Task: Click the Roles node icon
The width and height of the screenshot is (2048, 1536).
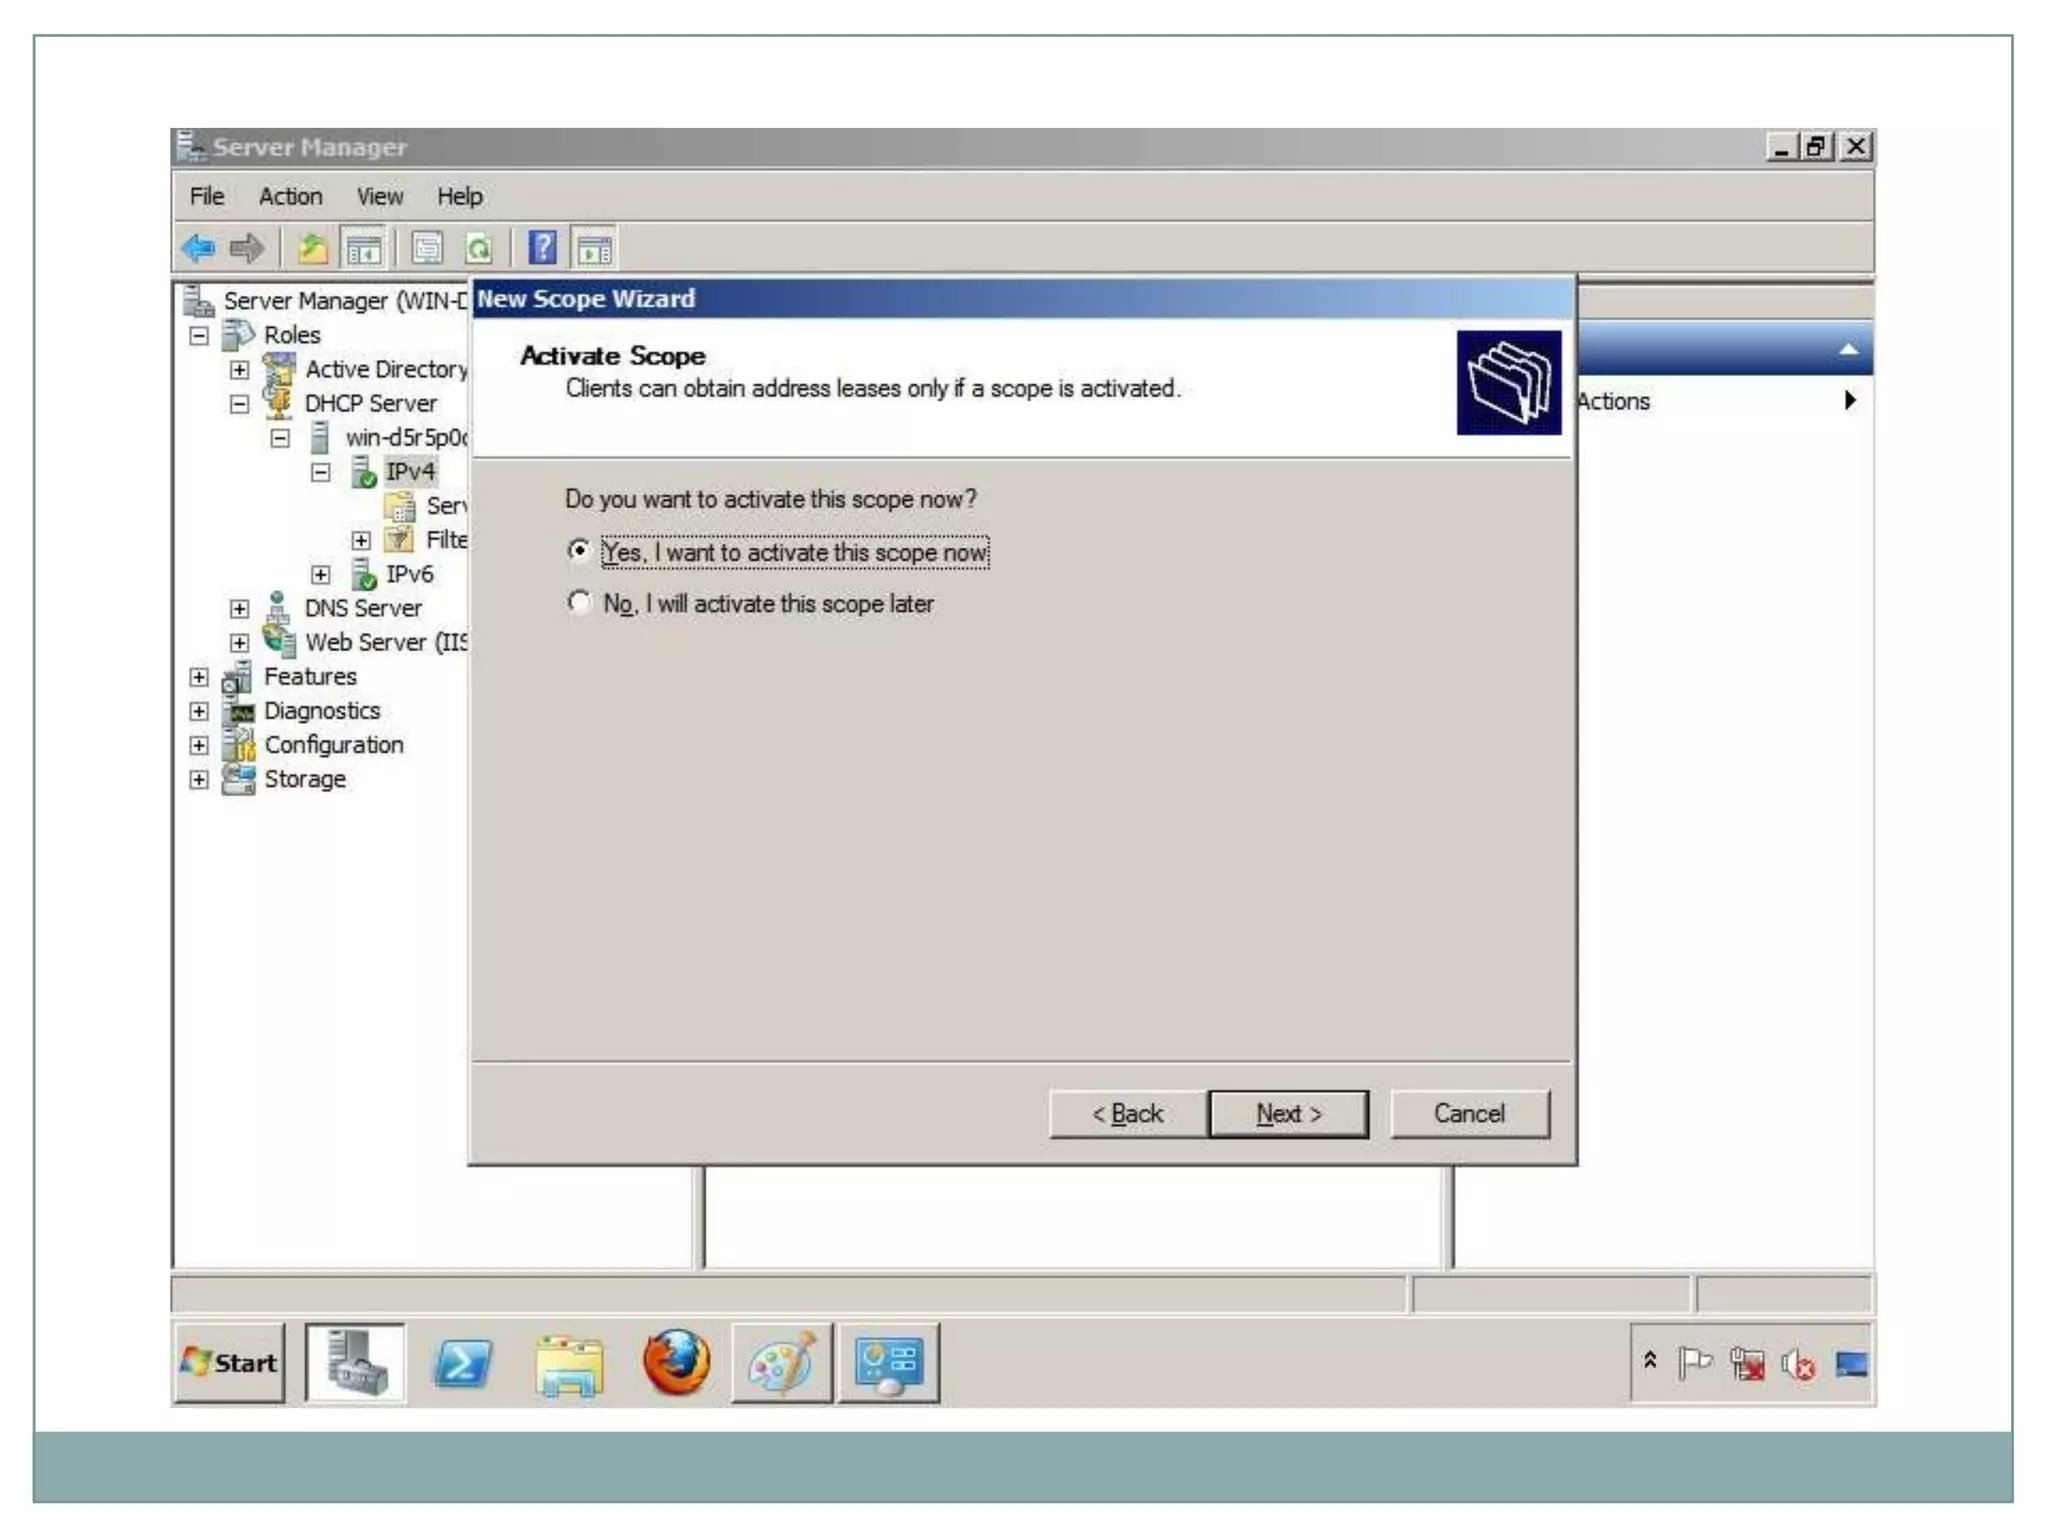Action: pos(238,335)
